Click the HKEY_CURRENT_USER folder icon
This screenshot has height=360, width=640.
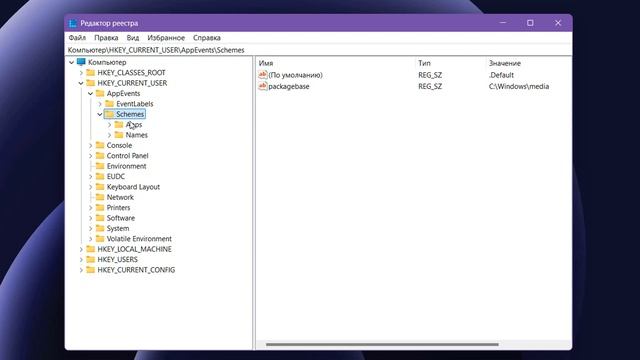click(91, 83)
